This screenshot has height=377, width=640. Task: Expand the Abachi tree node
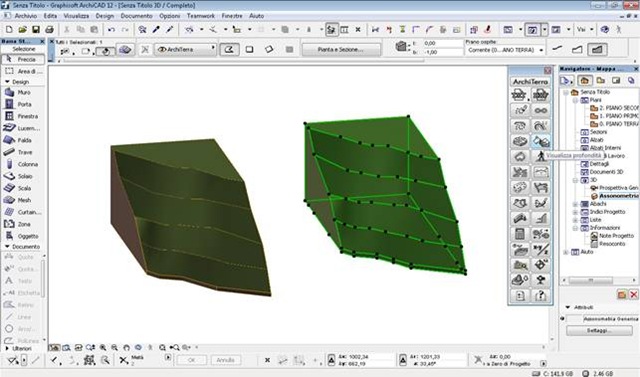point(575,204)
